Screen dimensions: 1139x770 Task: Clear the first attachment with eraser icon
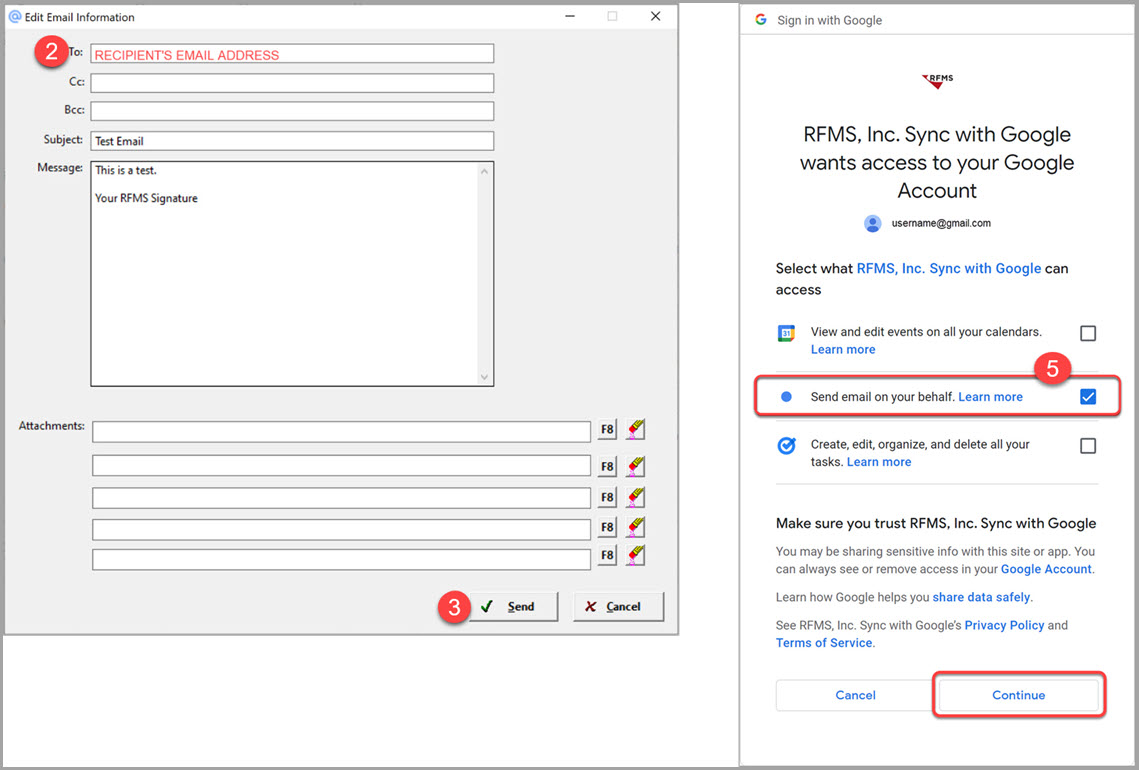635,430
